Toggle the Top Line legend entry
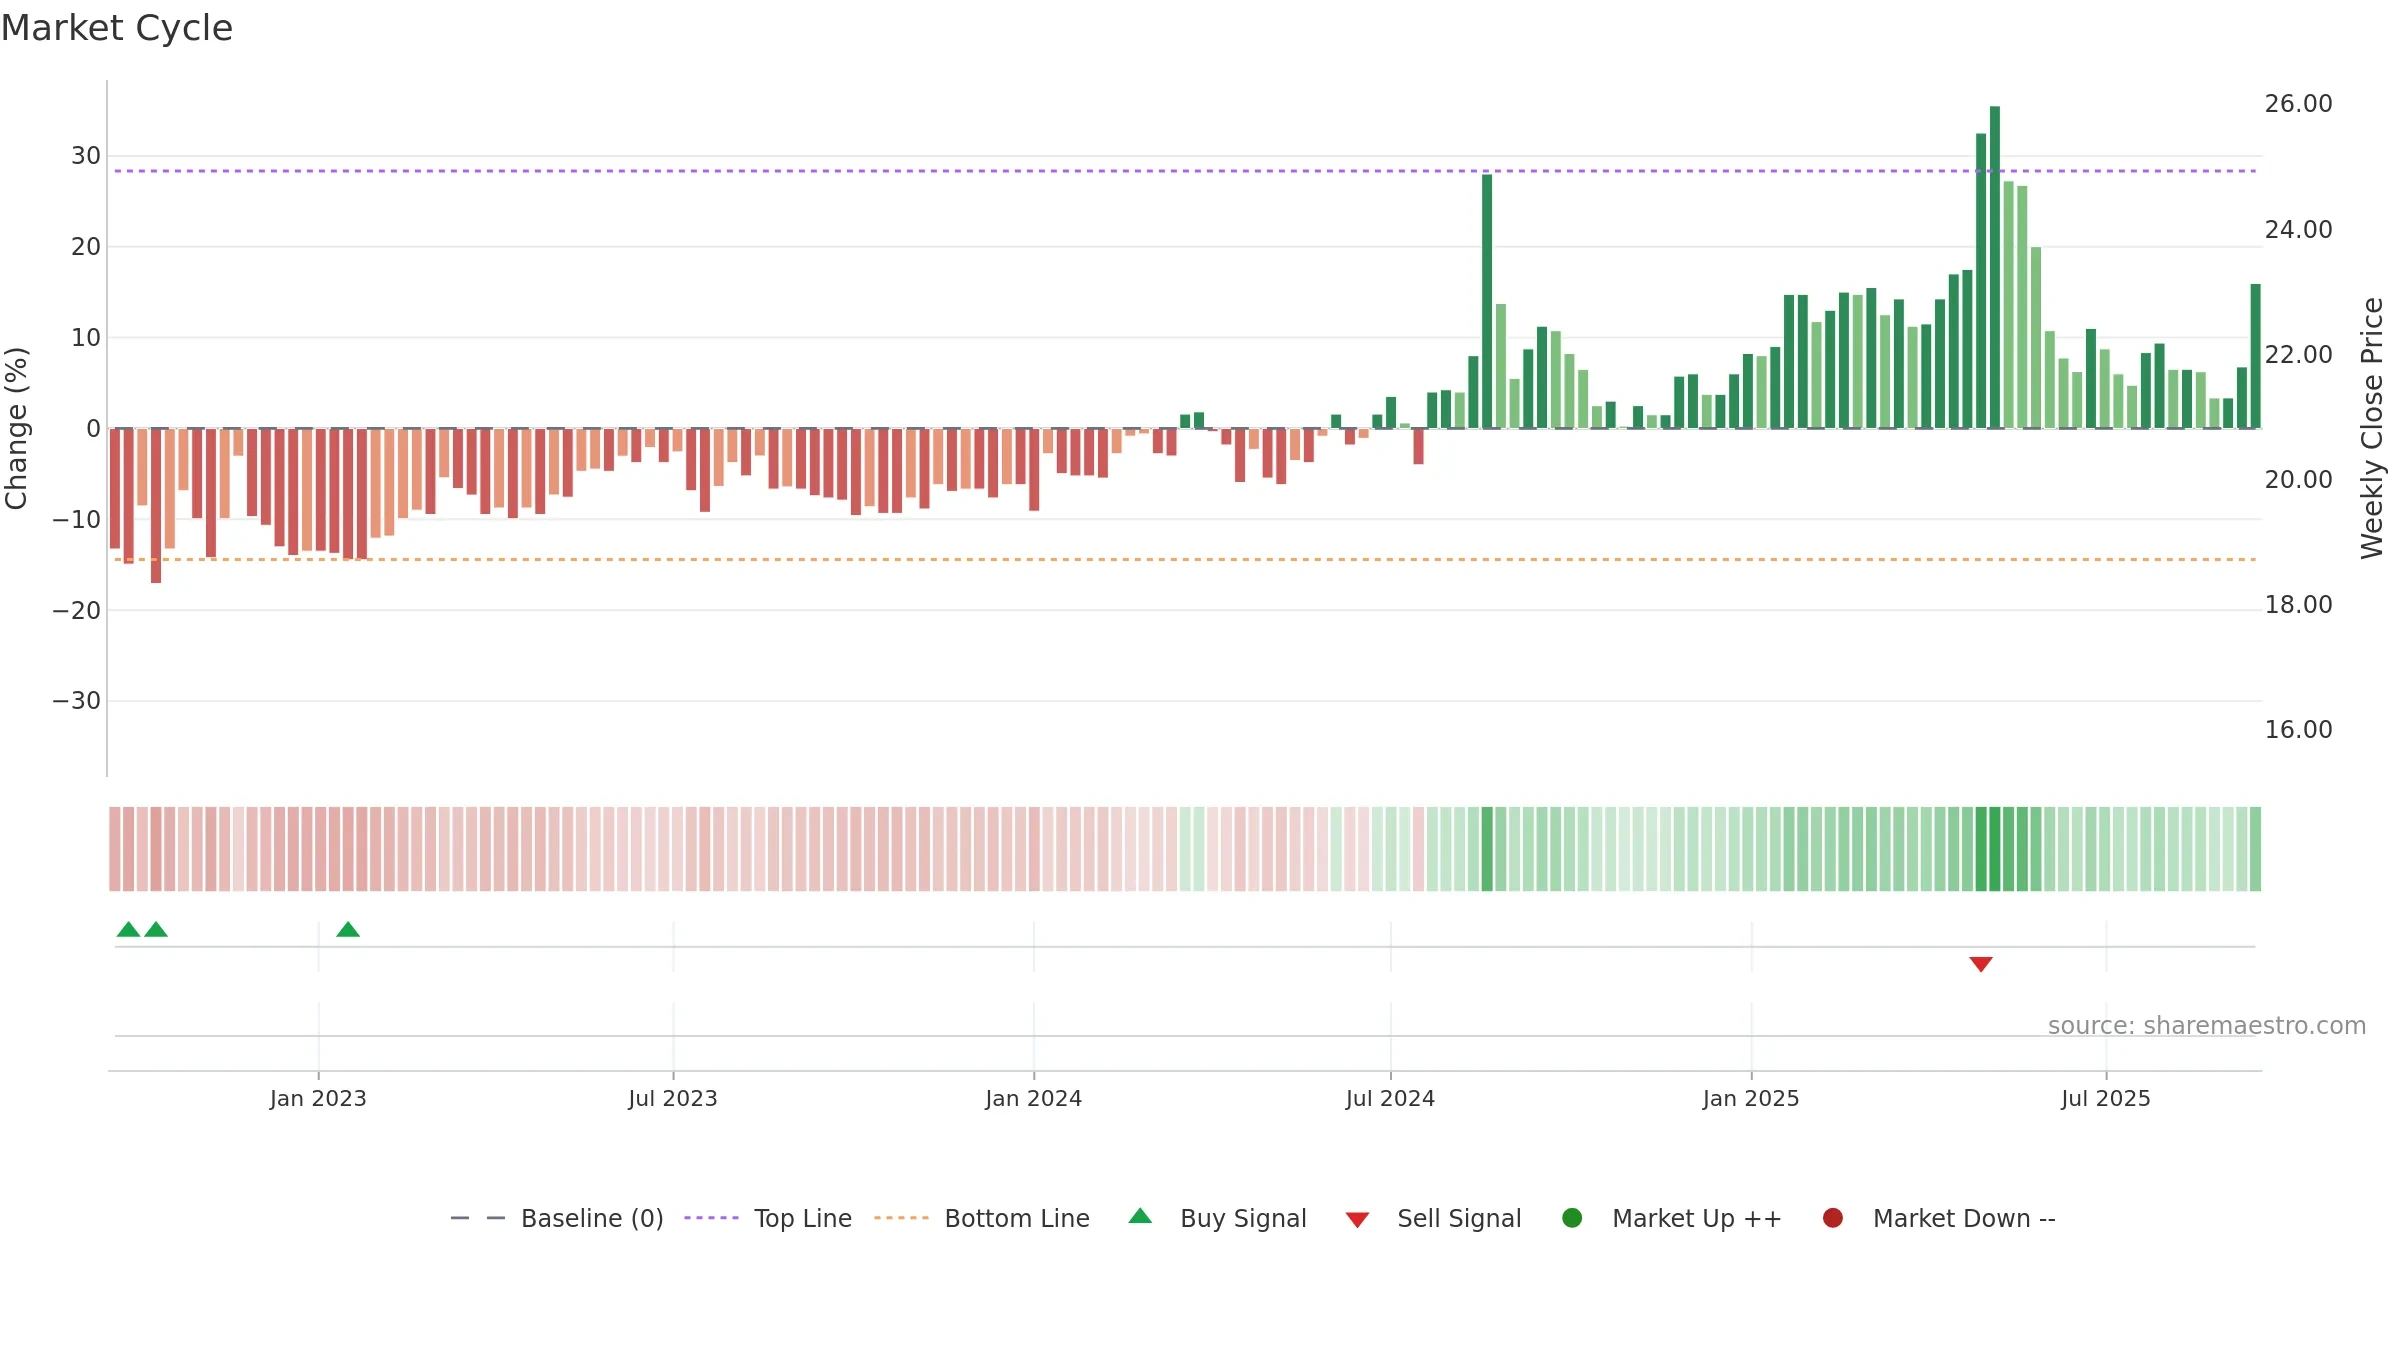Viewport: 2400px width, 1350px height. point(768,1218)
